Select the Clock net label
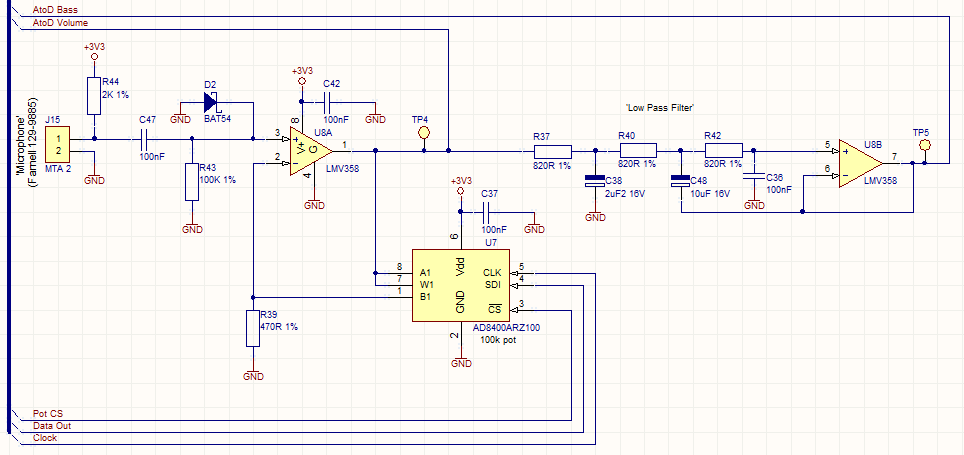The width and height of the screenshot is (964, 455). click(46, 438)
